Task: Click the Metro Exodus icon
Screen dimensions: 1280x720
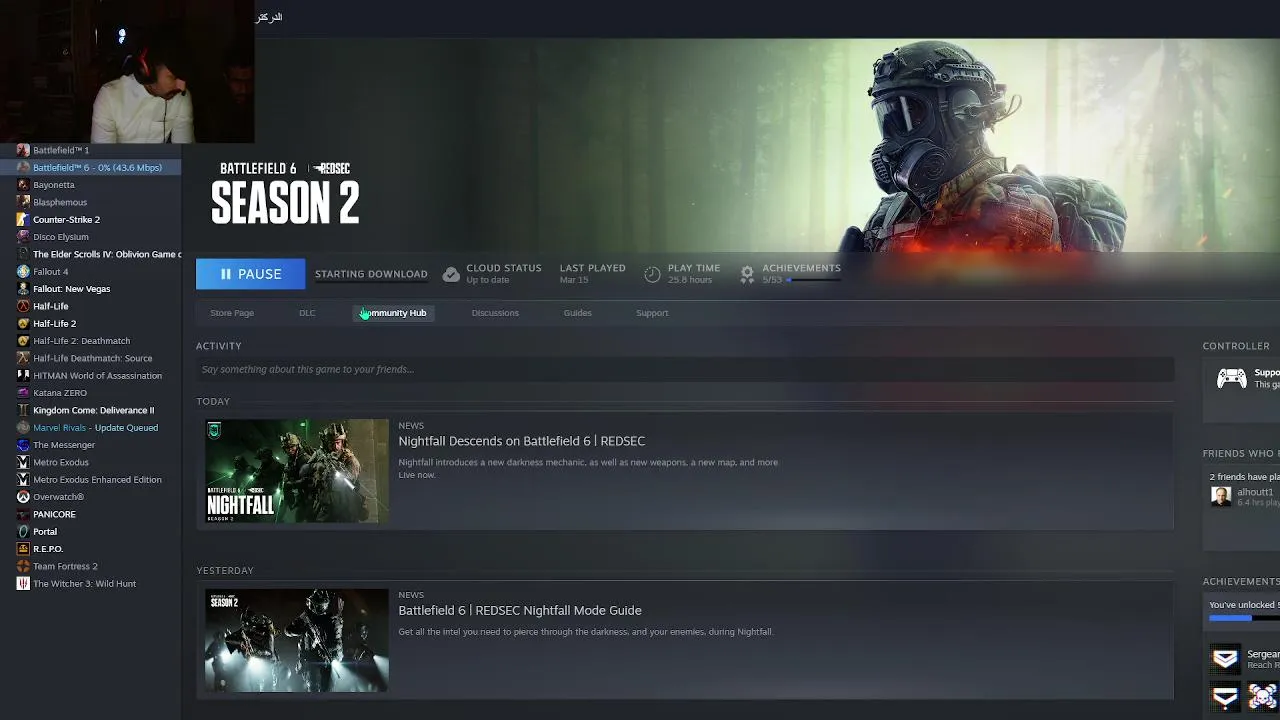Action: [23, 462]
